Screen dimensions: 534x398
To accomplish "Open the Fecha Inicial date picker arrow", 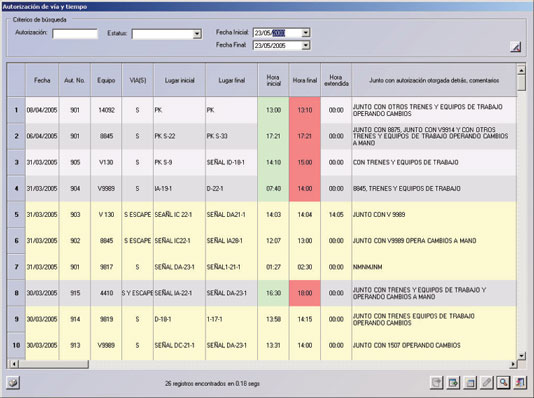I will click(305, 33).
